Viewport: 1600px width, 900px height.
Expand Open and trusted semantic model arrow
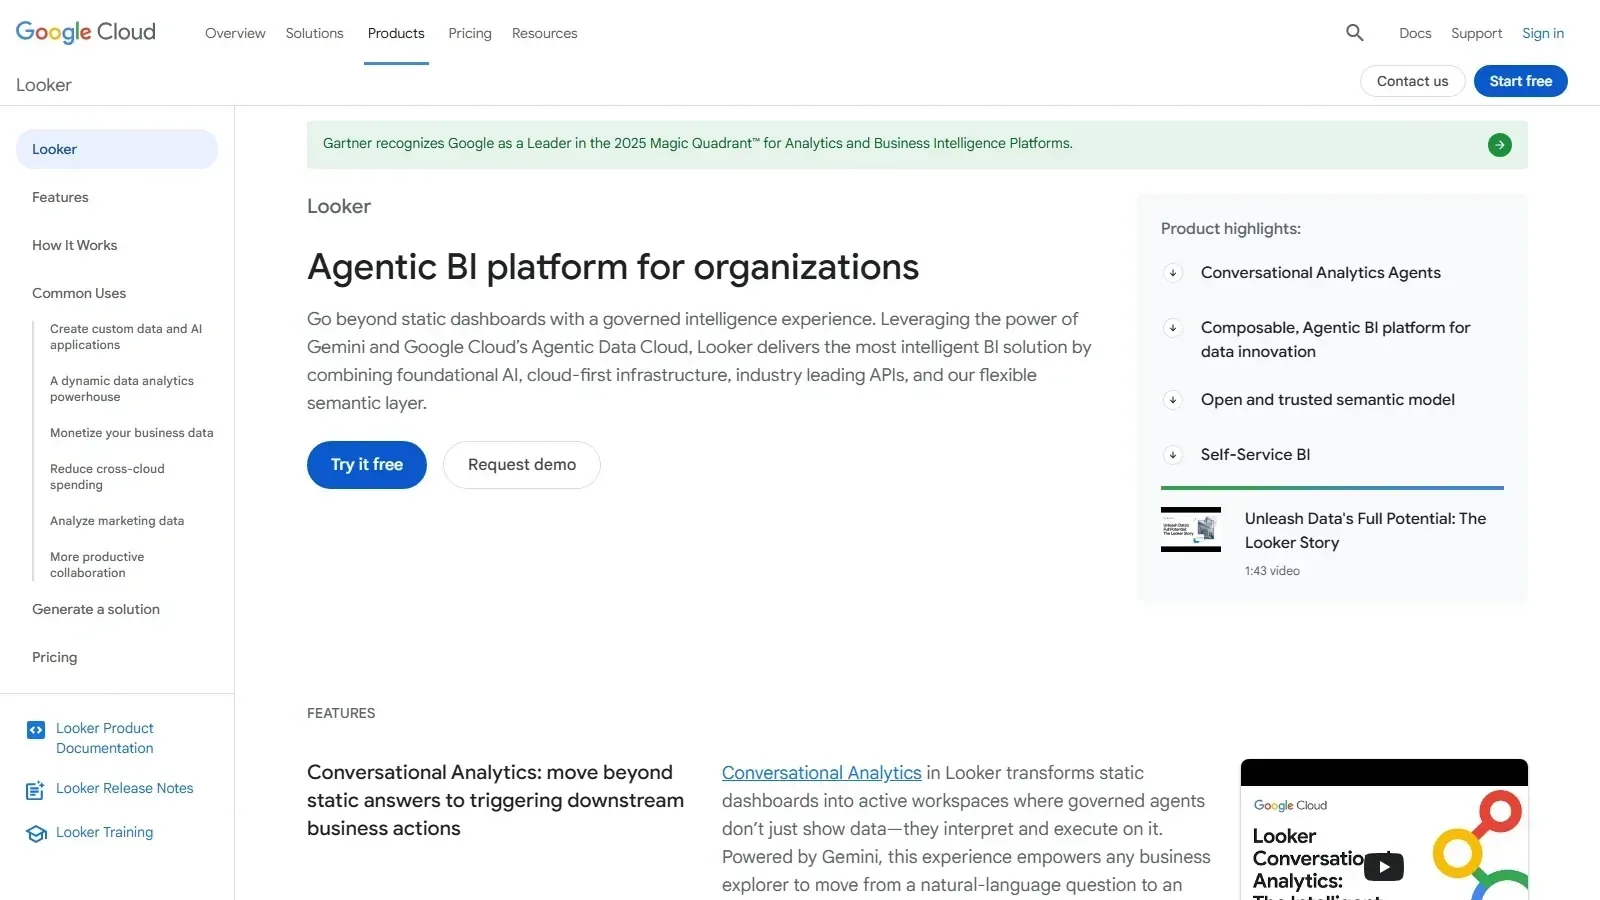coord(1173,400)
